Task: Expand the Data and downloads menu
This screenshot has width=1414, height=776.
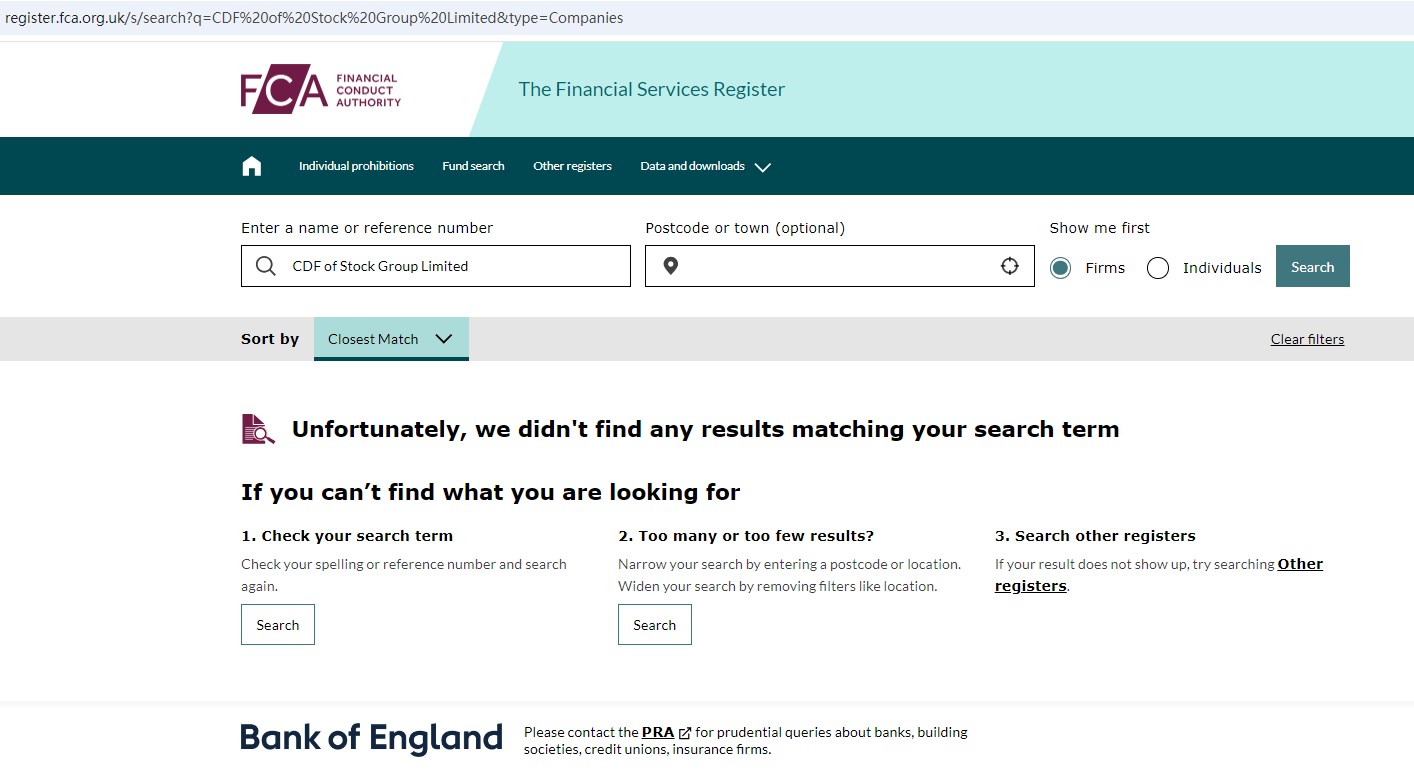Action: pyautogui.click(x=705, y=166)
